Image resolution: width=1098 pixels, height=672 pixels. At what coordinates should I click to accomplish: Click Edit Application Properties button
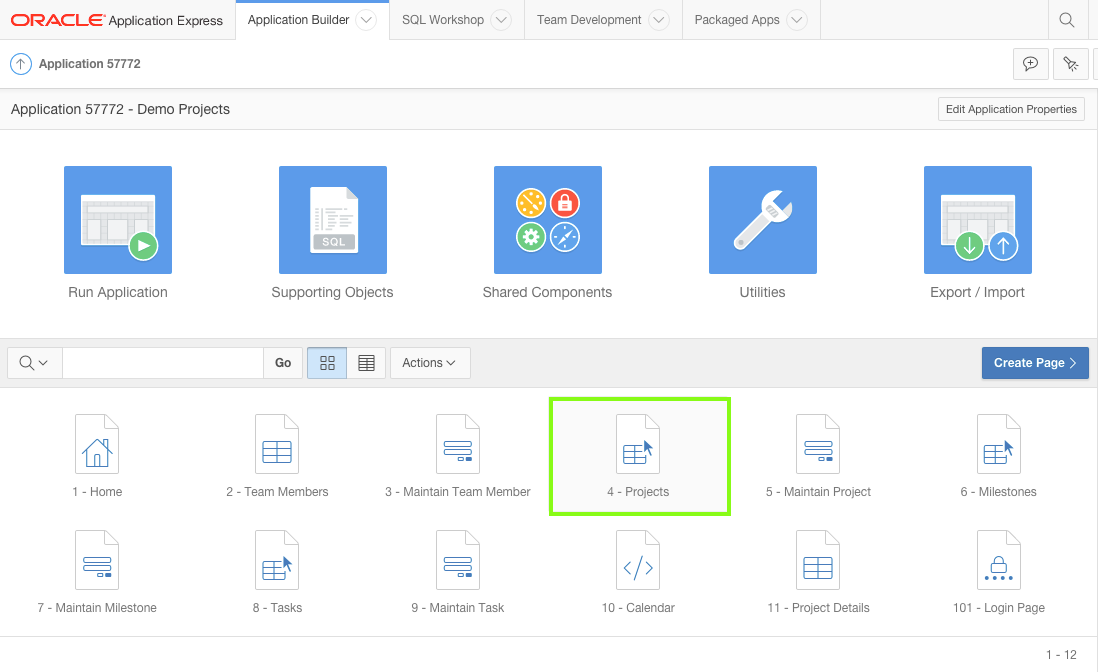coord(1011,109)
